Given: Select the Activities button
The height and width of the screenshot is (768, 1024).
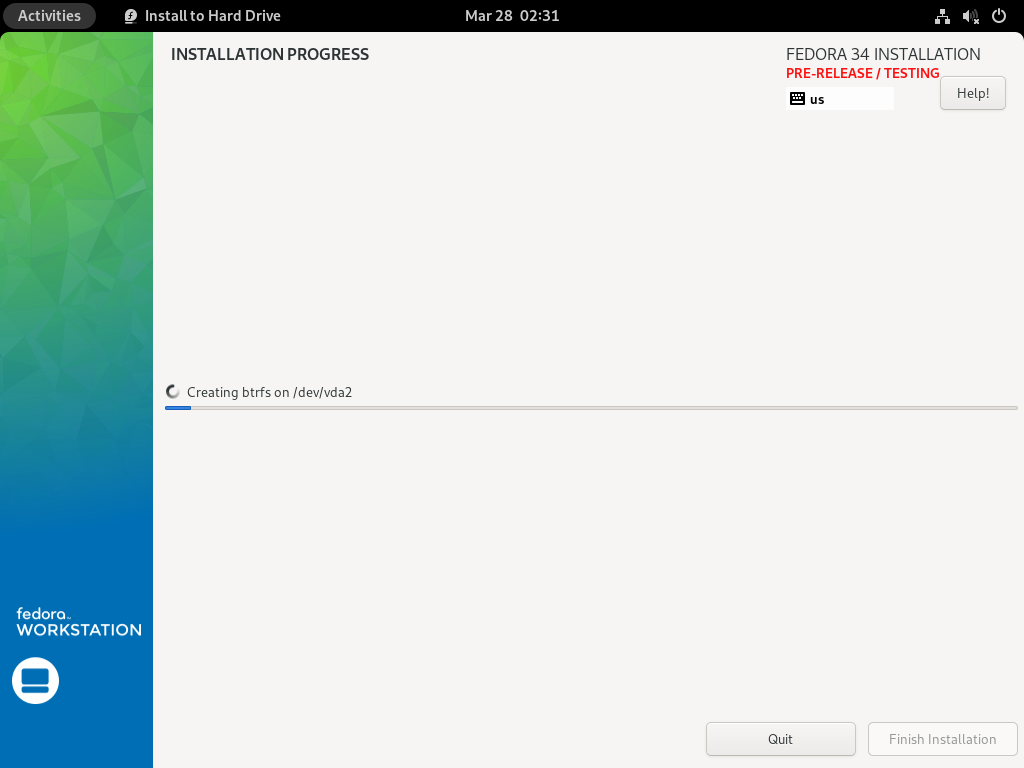Looking at the screenshot, I should pos(49,16).
